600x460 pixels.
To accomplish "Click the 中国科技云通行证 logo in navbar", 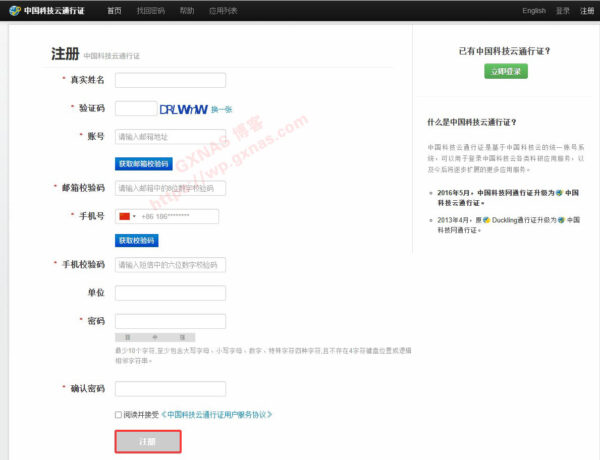I will 47,10.
